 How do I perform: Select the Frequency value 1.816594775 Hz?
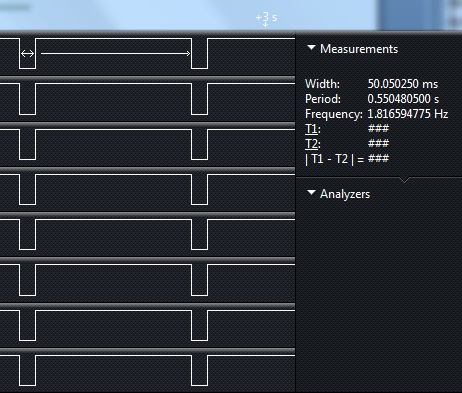click(x=407, y=114)
